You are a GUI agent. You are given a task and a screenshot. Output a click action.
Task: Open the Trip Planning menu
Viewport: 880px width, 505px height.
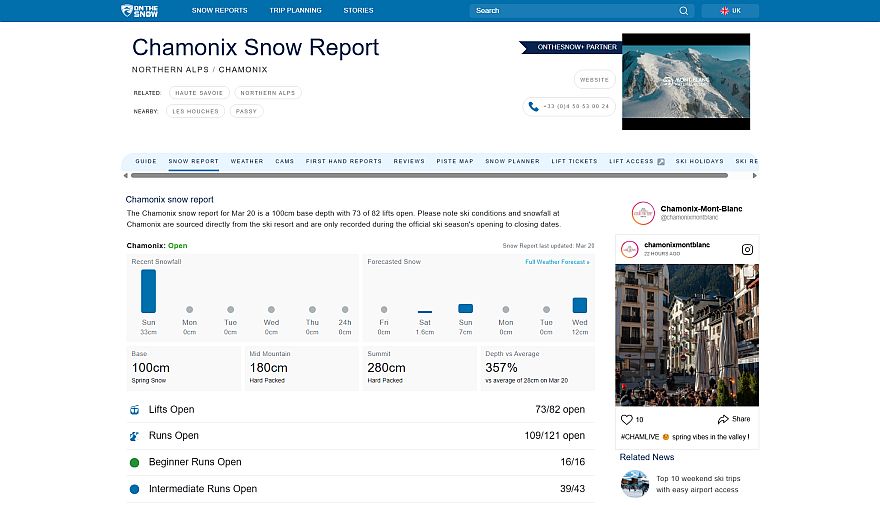click(295, 11)
